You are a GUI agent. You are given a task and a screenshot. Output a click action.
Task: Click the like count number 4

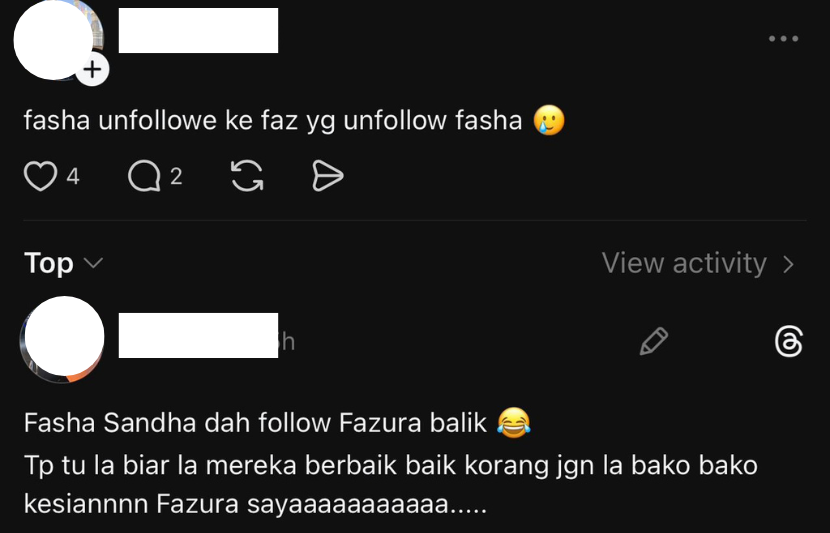click(x=73, y=176)
